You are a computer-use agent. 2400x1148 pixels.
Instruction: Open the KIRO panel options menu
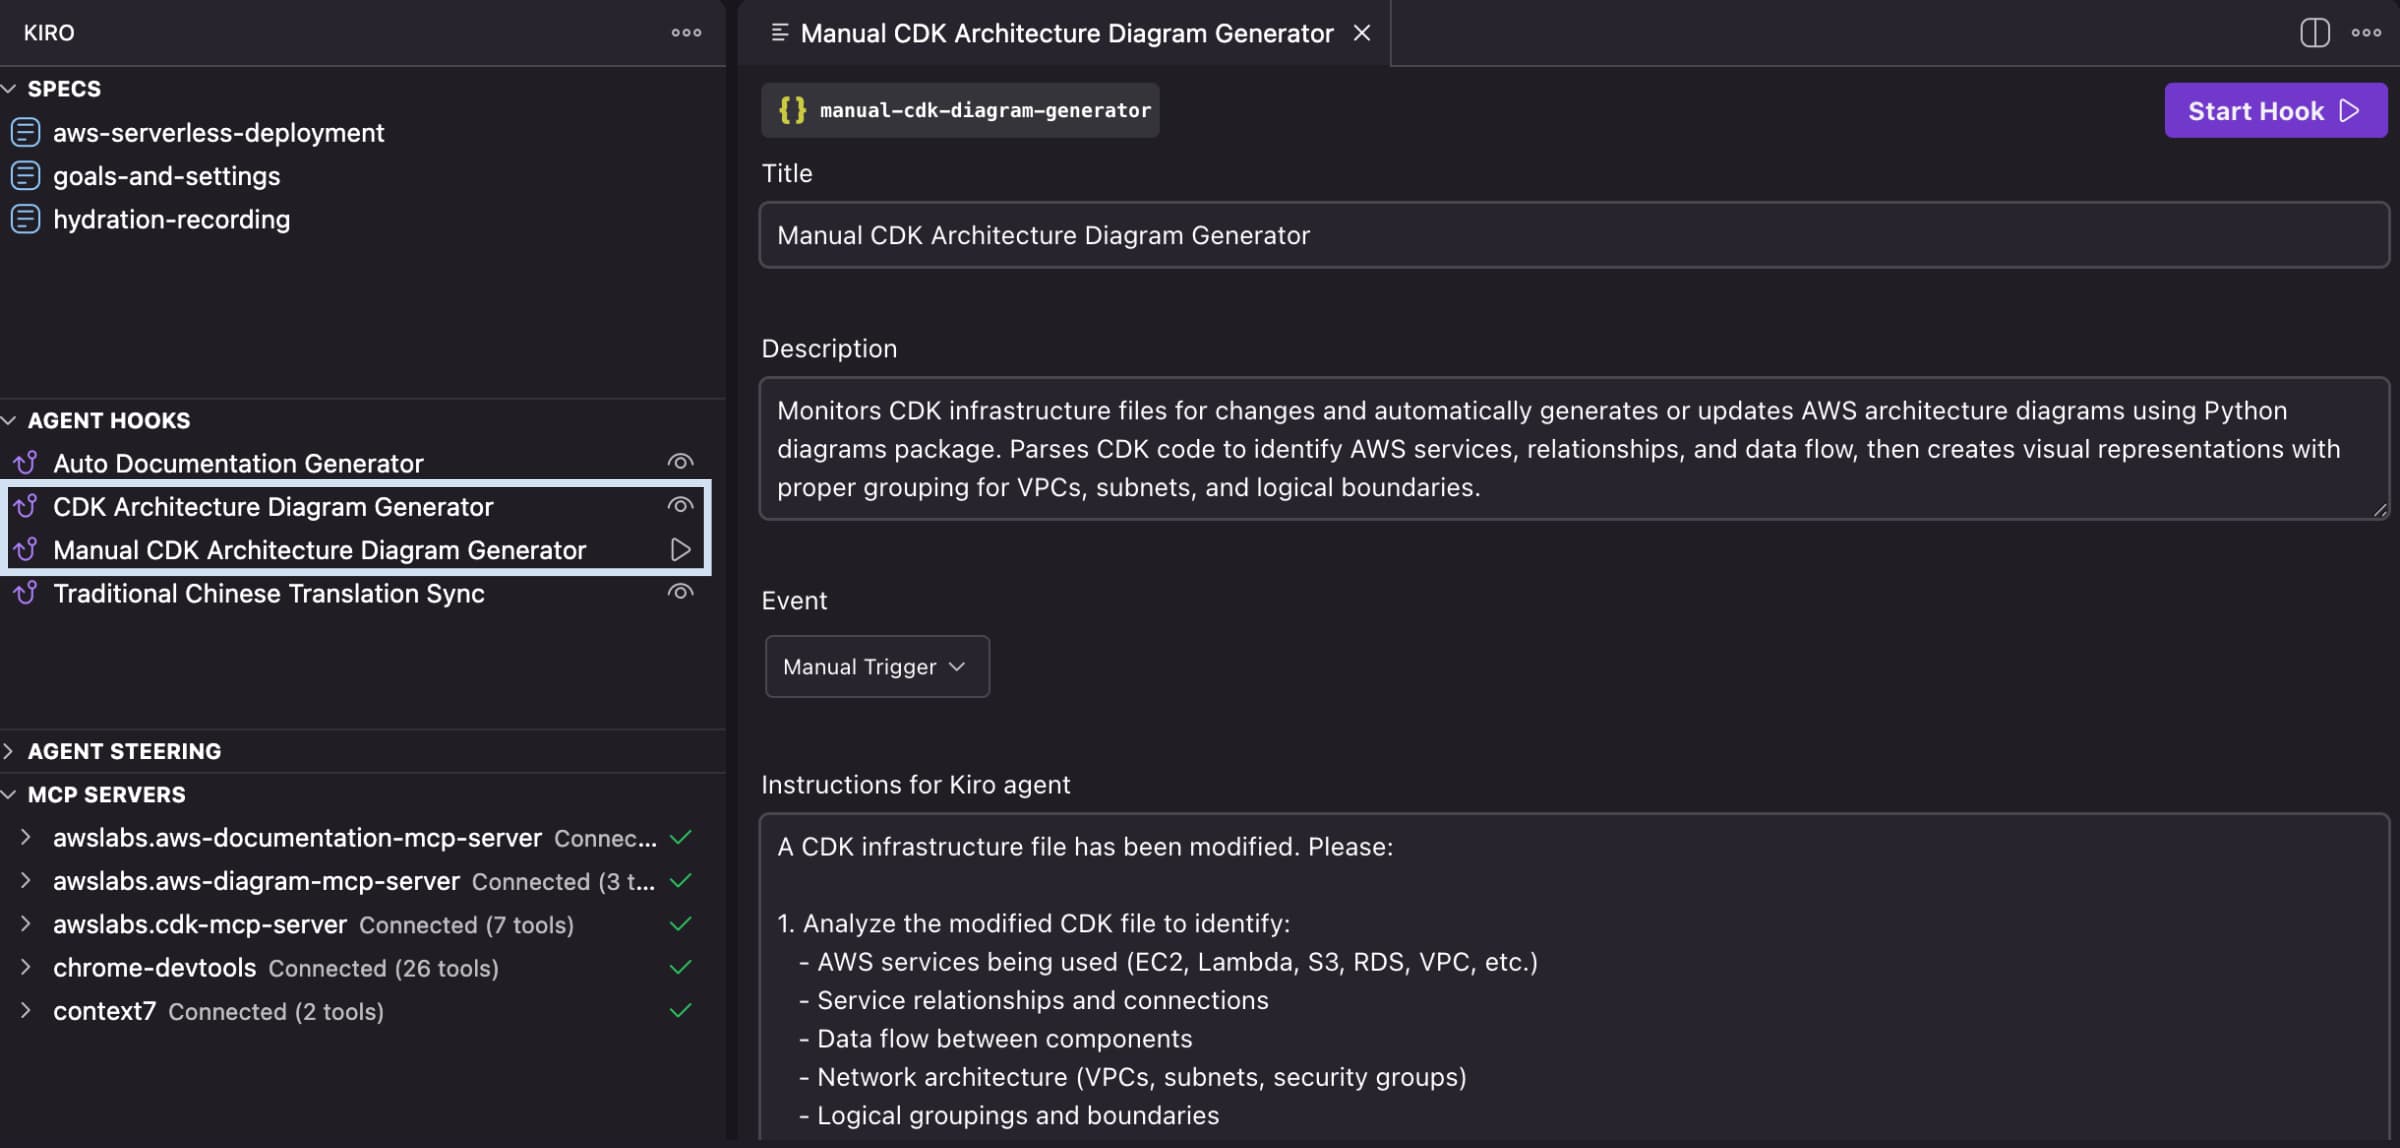(686, 31)
